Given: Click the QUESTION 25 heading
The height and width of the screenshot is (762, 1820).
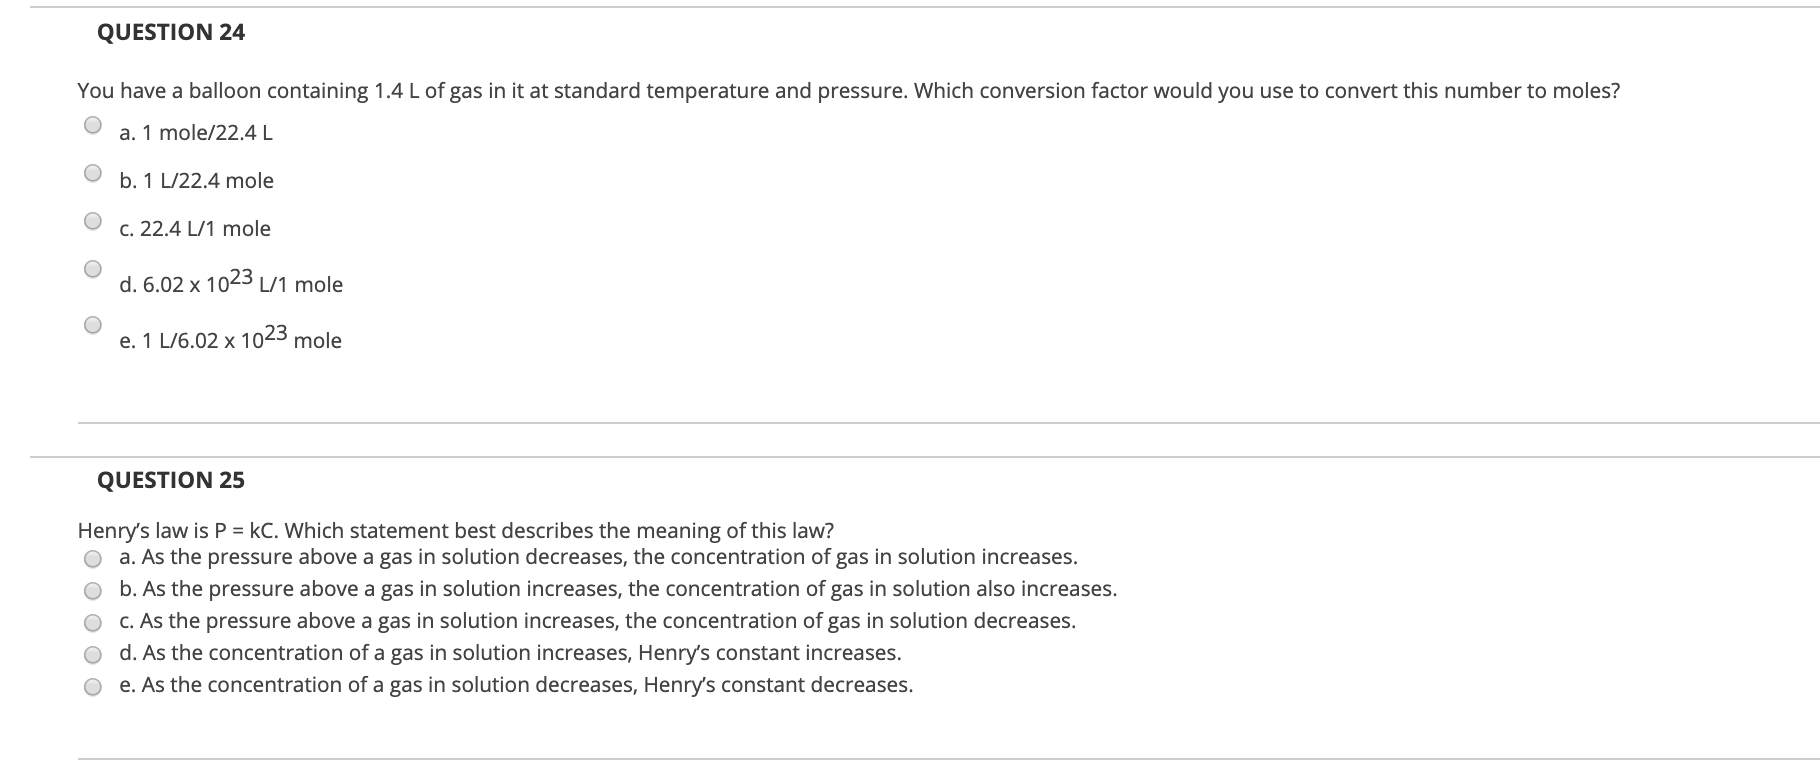Looking at the screenshot, I should [172, 480].
